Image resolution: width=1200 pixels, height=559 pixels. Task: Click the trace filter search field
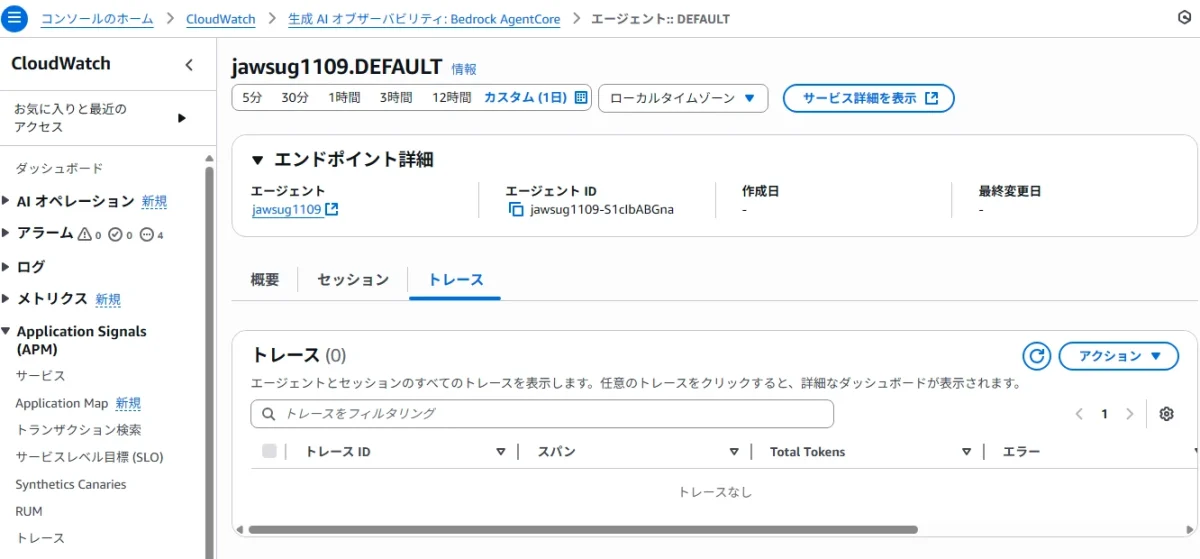coord(542,413)
